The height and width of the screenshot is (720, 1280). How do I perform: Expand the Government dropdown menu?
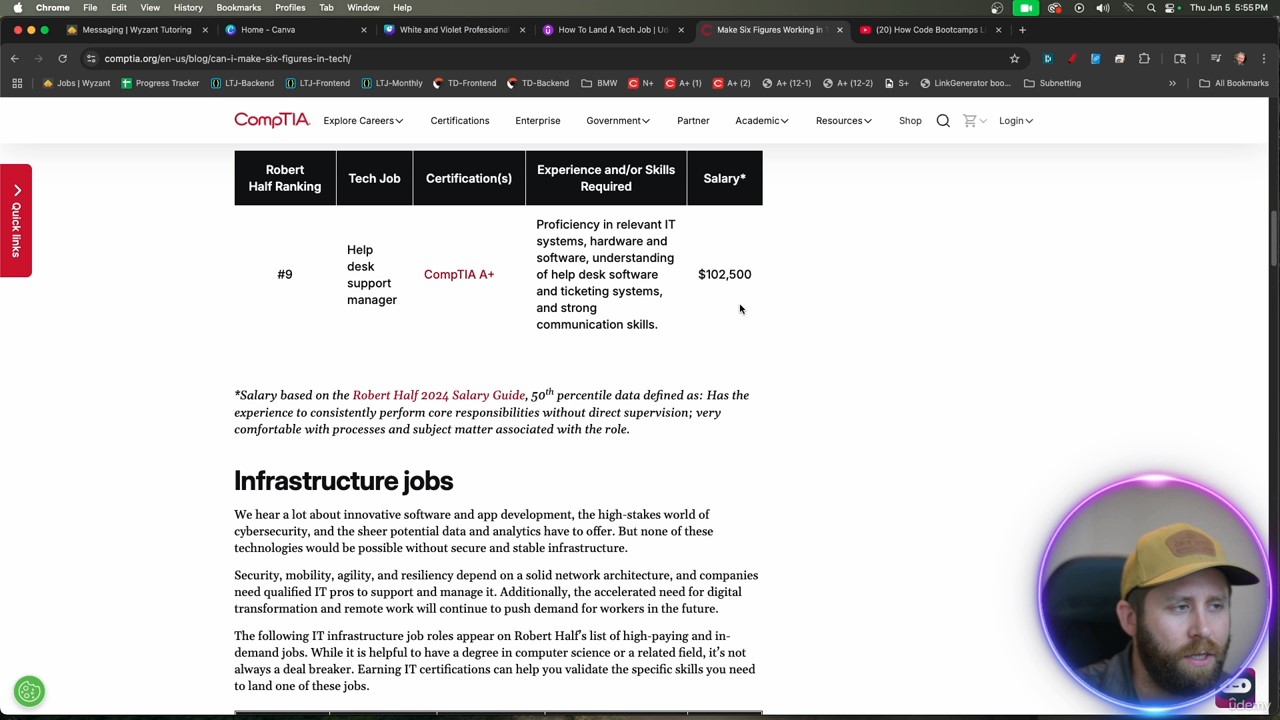pos(618,121)
